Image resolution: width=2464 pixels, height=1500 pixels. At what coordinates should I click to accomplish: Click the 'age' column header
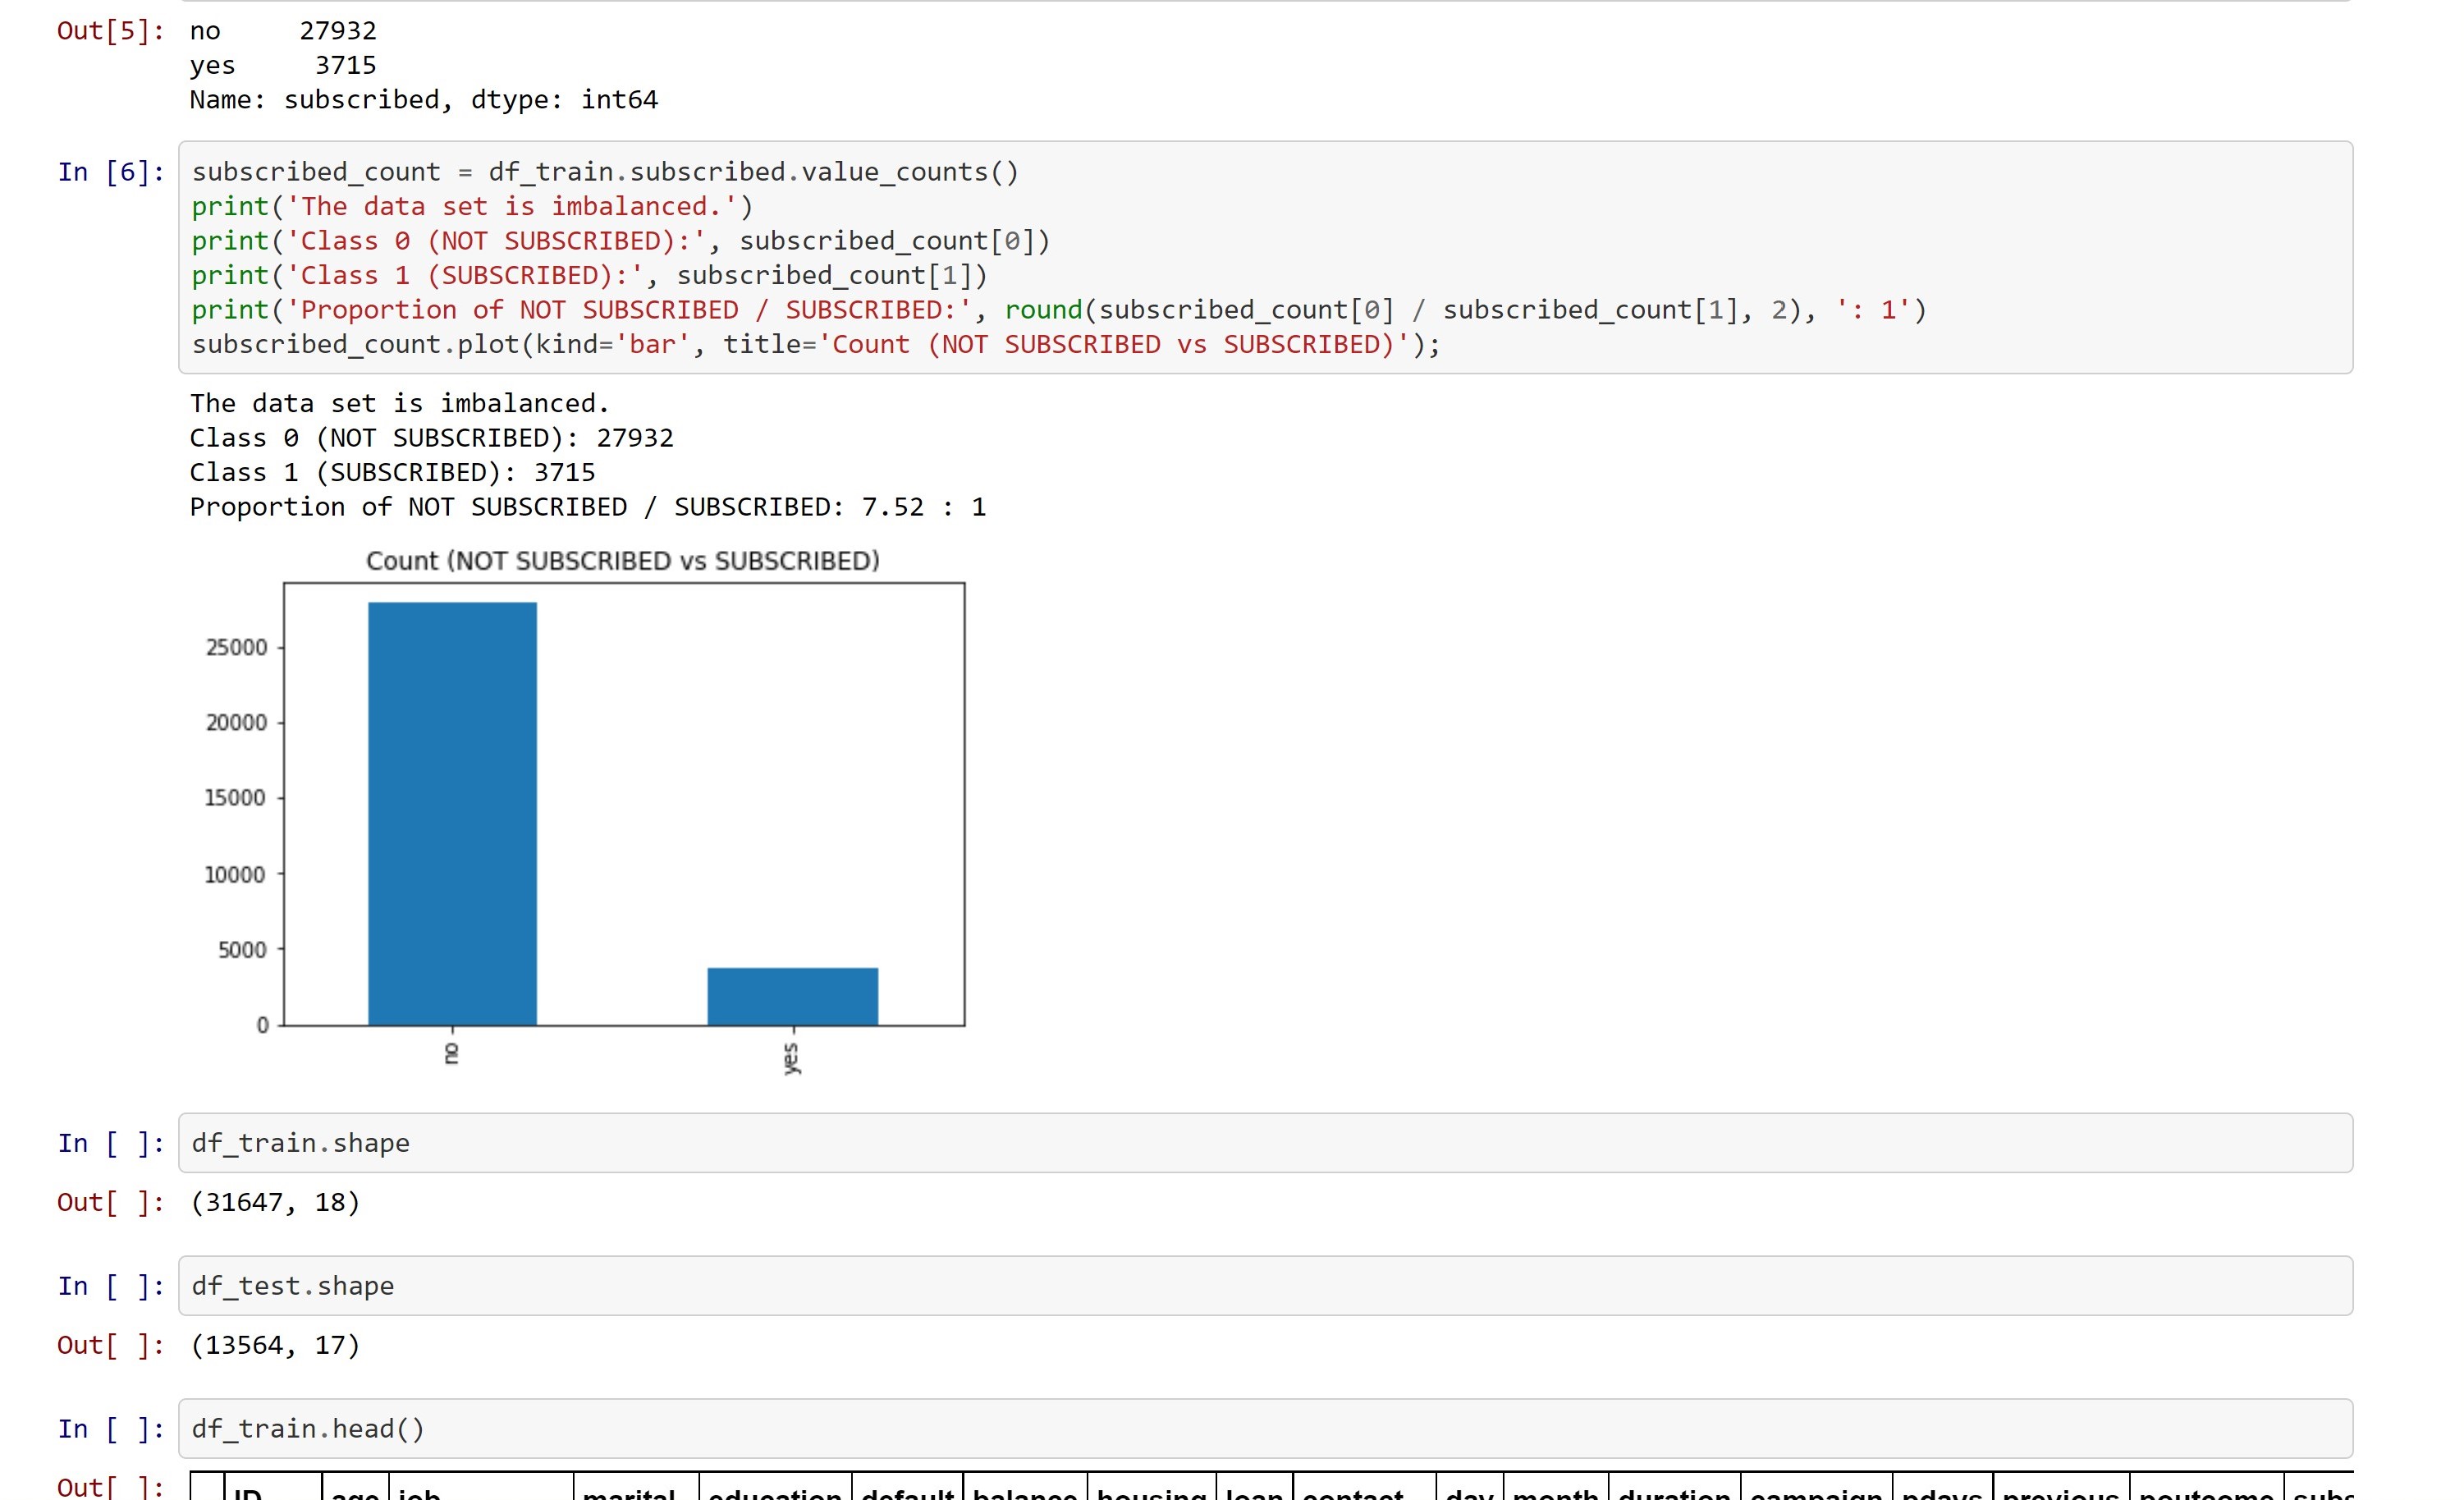point(355,1491)
